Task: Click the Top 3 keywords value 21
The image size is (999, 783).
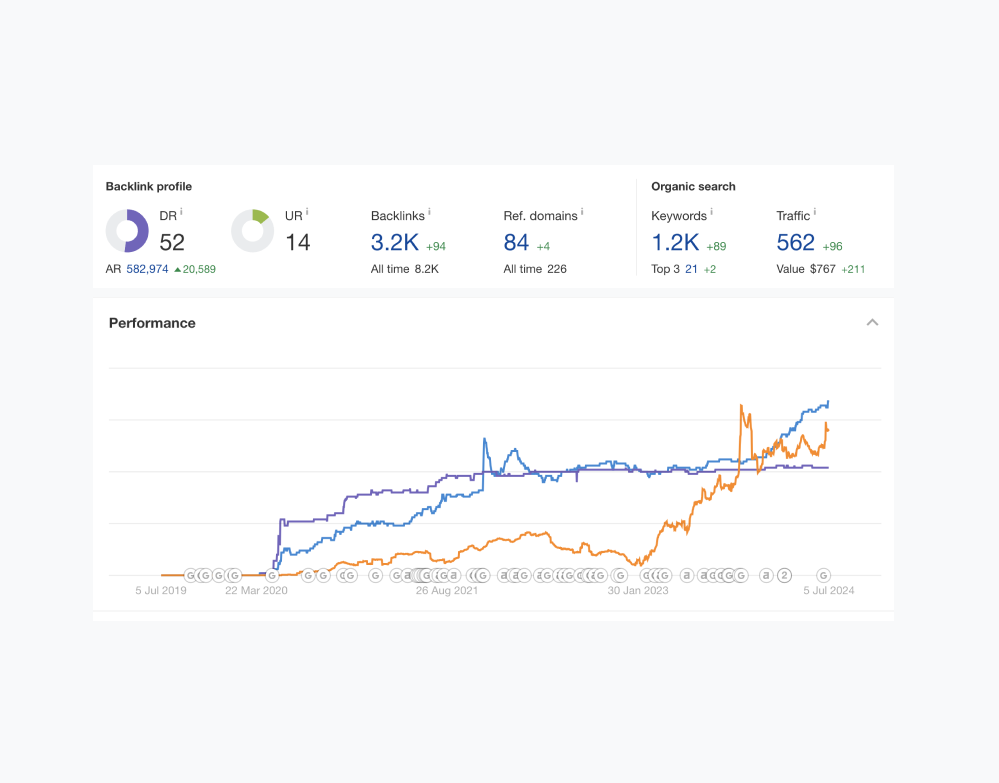Action: [x=691, y=269]
